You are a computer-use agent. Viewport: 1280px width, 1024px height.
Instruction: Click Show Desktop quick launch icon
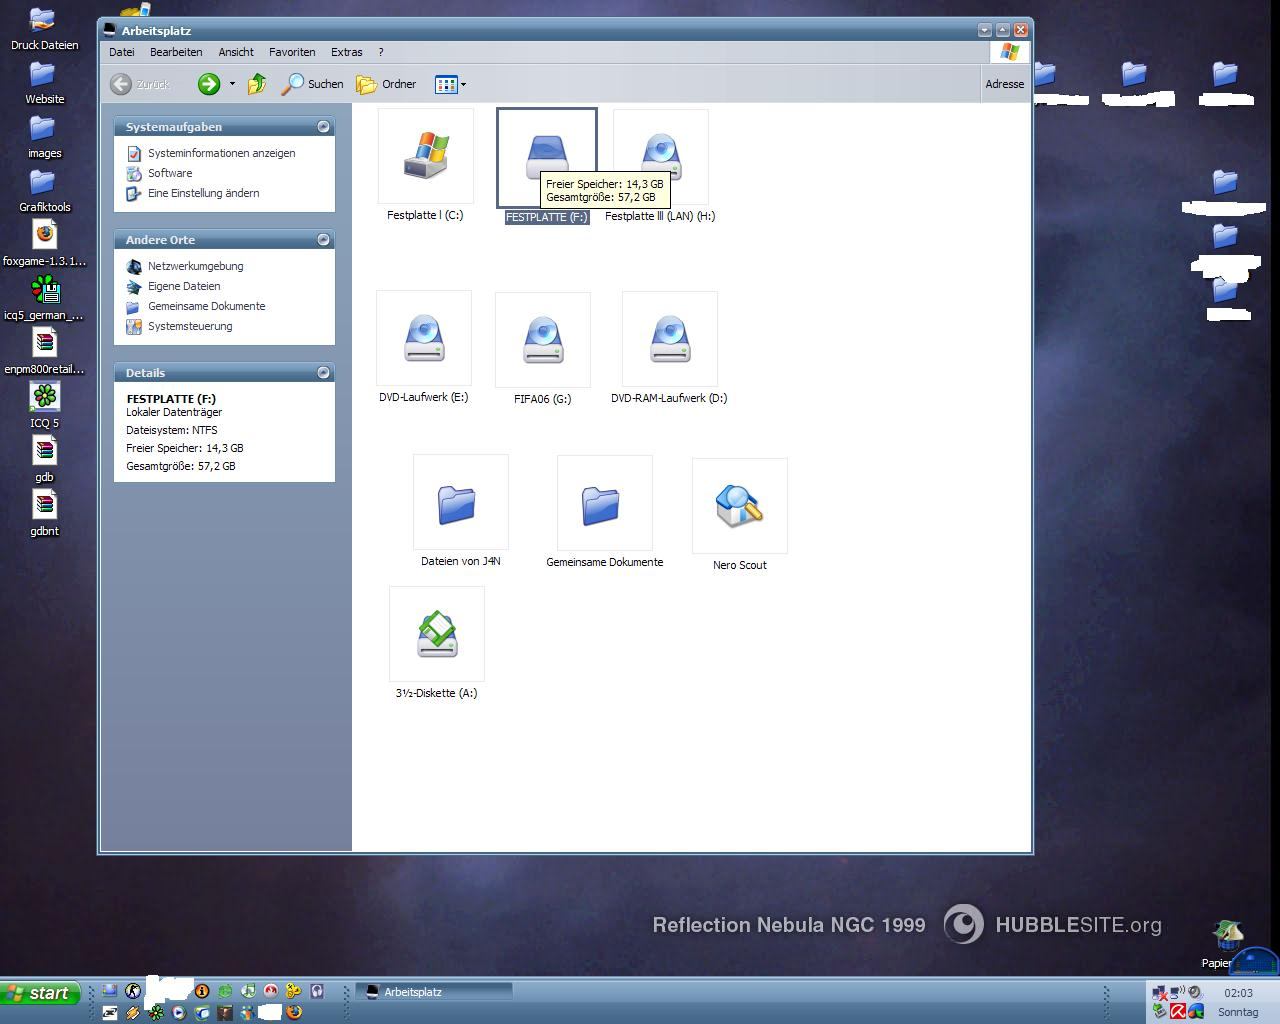coord(110,991)
